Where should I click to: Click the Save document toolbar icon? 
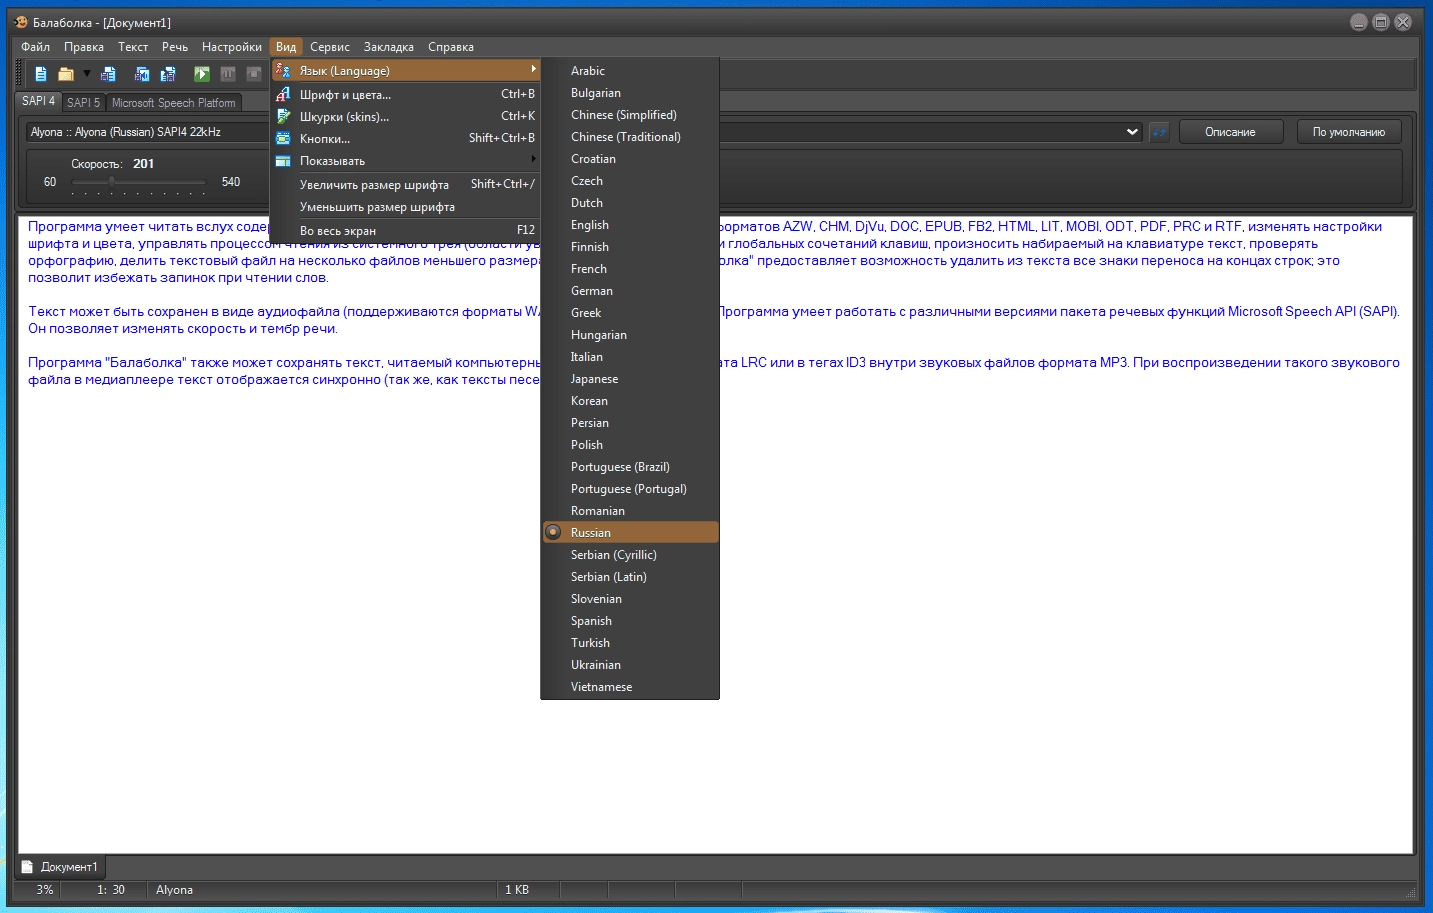coord(109,74)
